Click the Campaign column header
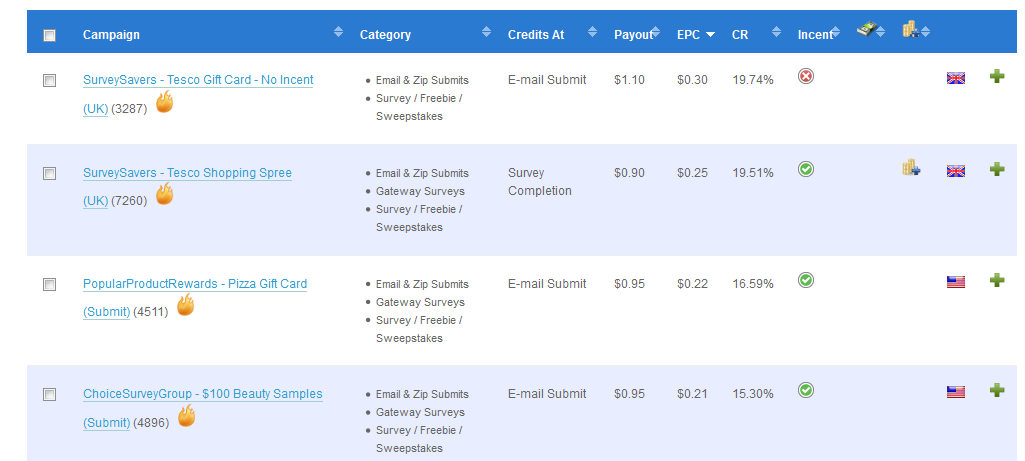 tap(111, 35)
